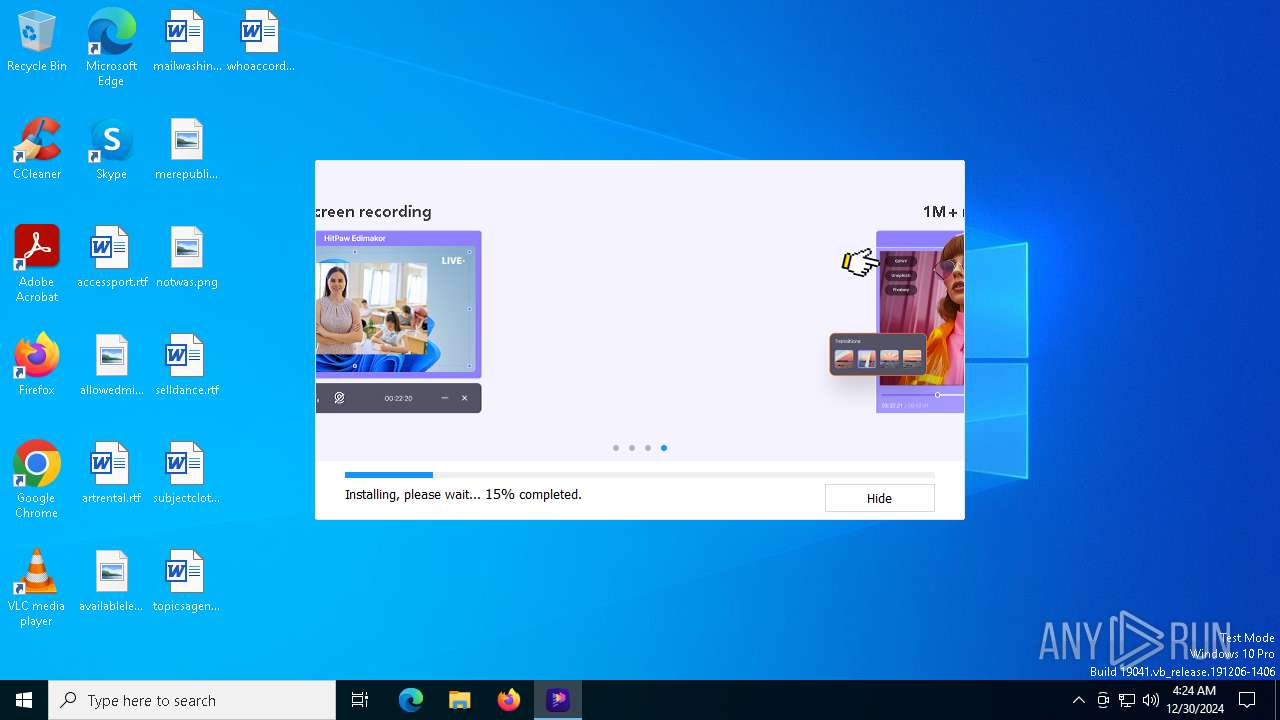Open VLC media player desktop shortcut
Image resolution: width=1280 pixels, height=720 pixels.
pyautogui.click(x=37, y=588)
